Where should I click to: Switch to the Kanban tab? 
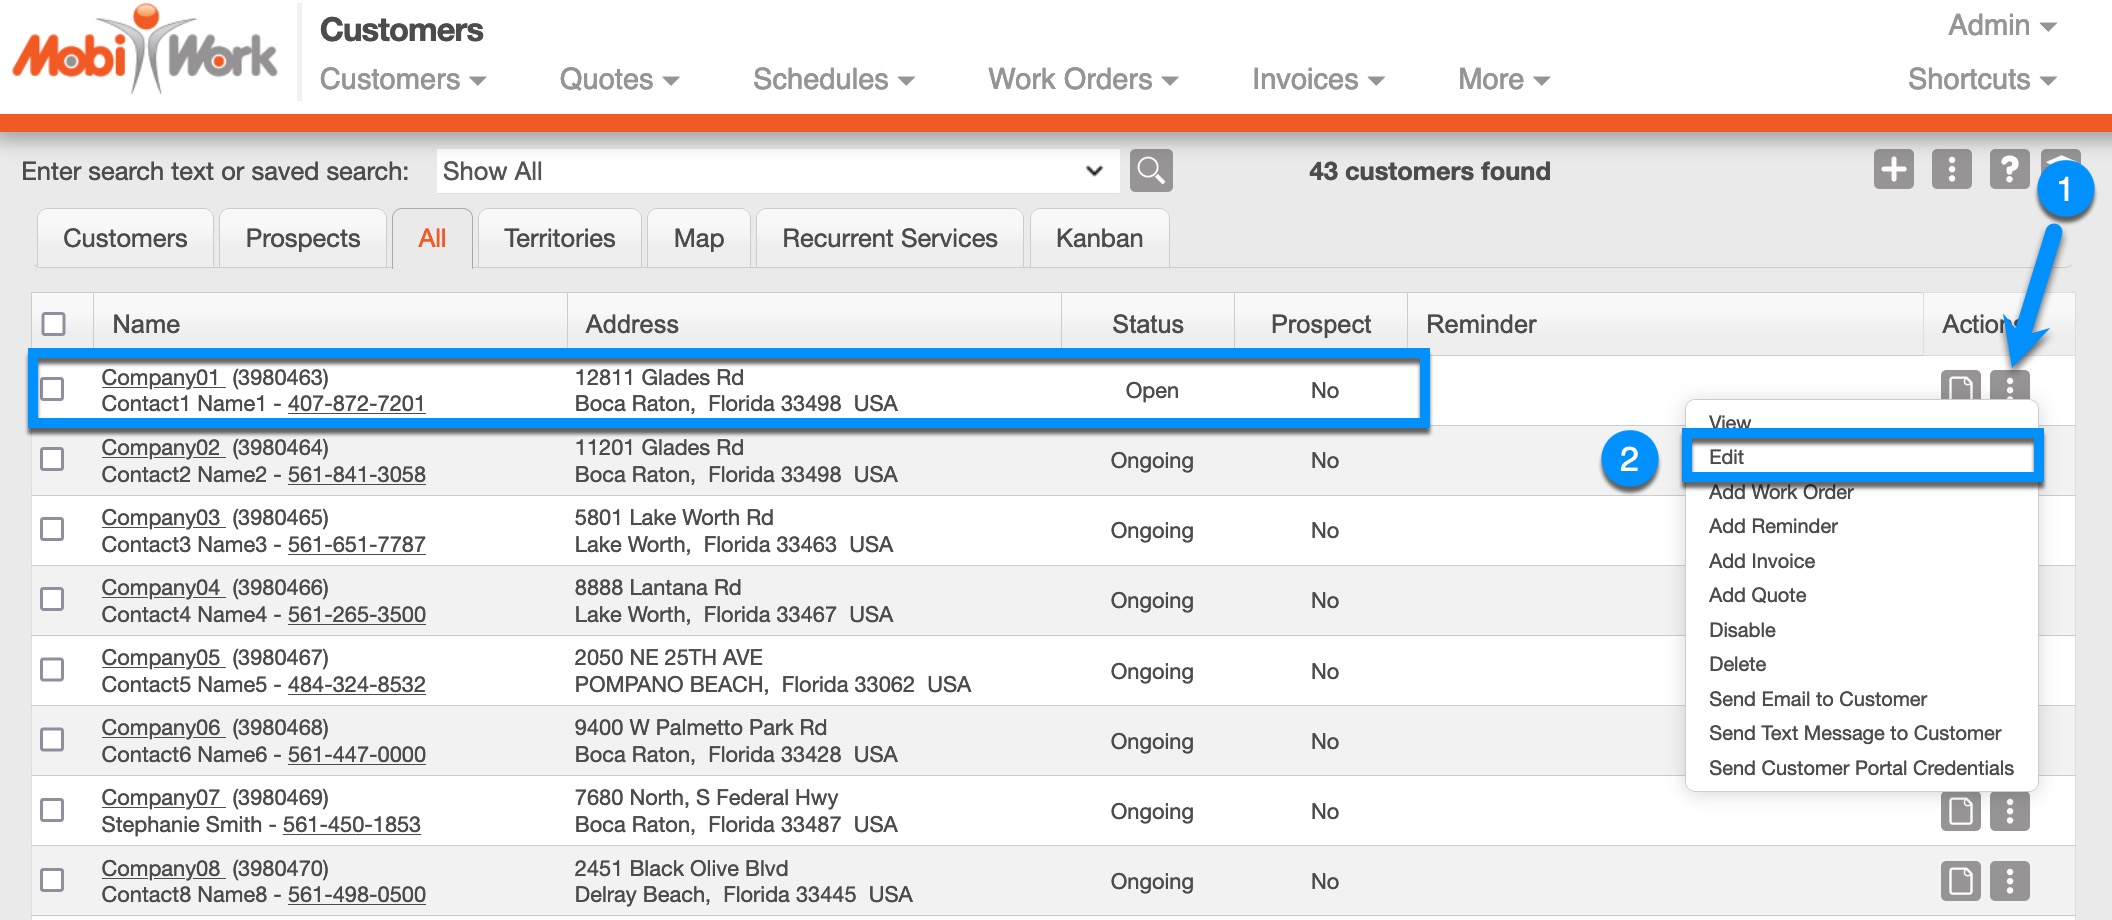[x=1099, y=238]
